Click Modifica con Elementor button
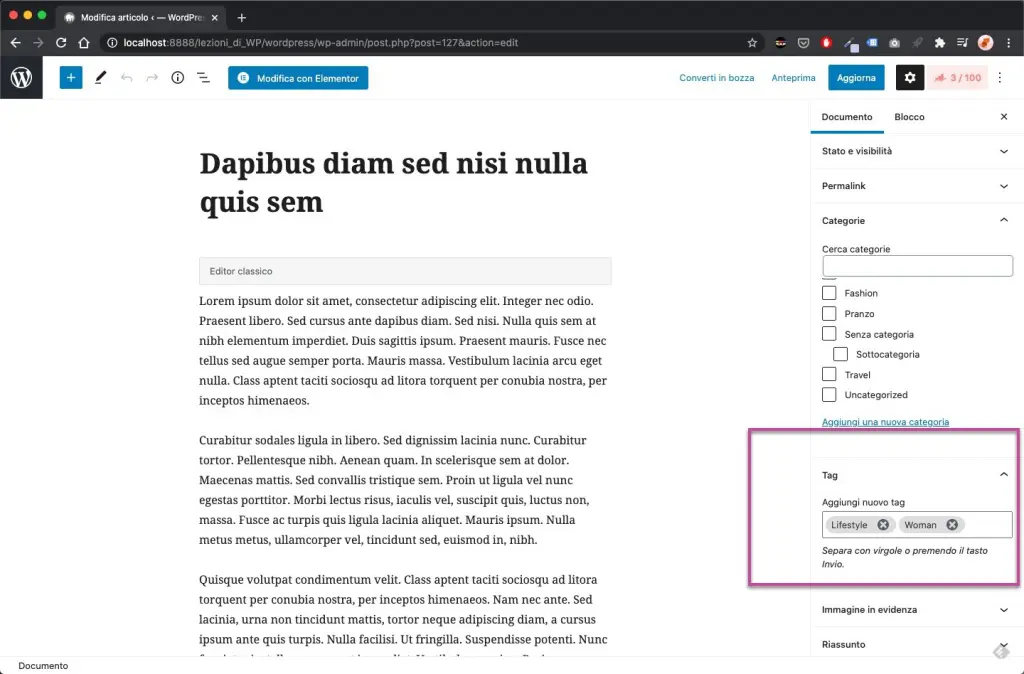 pyautogui.click(x=298, y=78)
